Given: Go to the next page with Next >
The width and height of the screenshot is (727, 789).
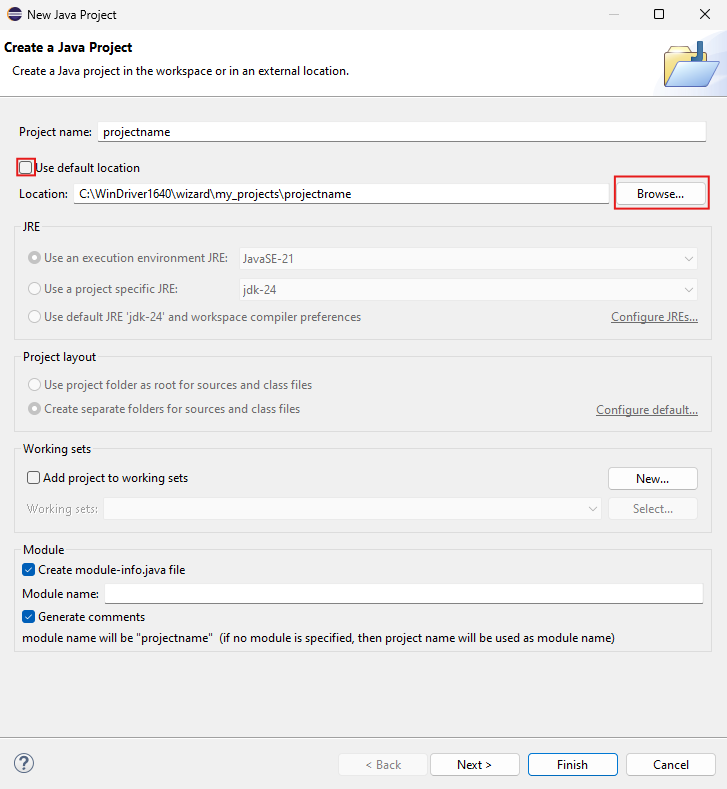Looking at the screenshot, I should coord(474,765).
